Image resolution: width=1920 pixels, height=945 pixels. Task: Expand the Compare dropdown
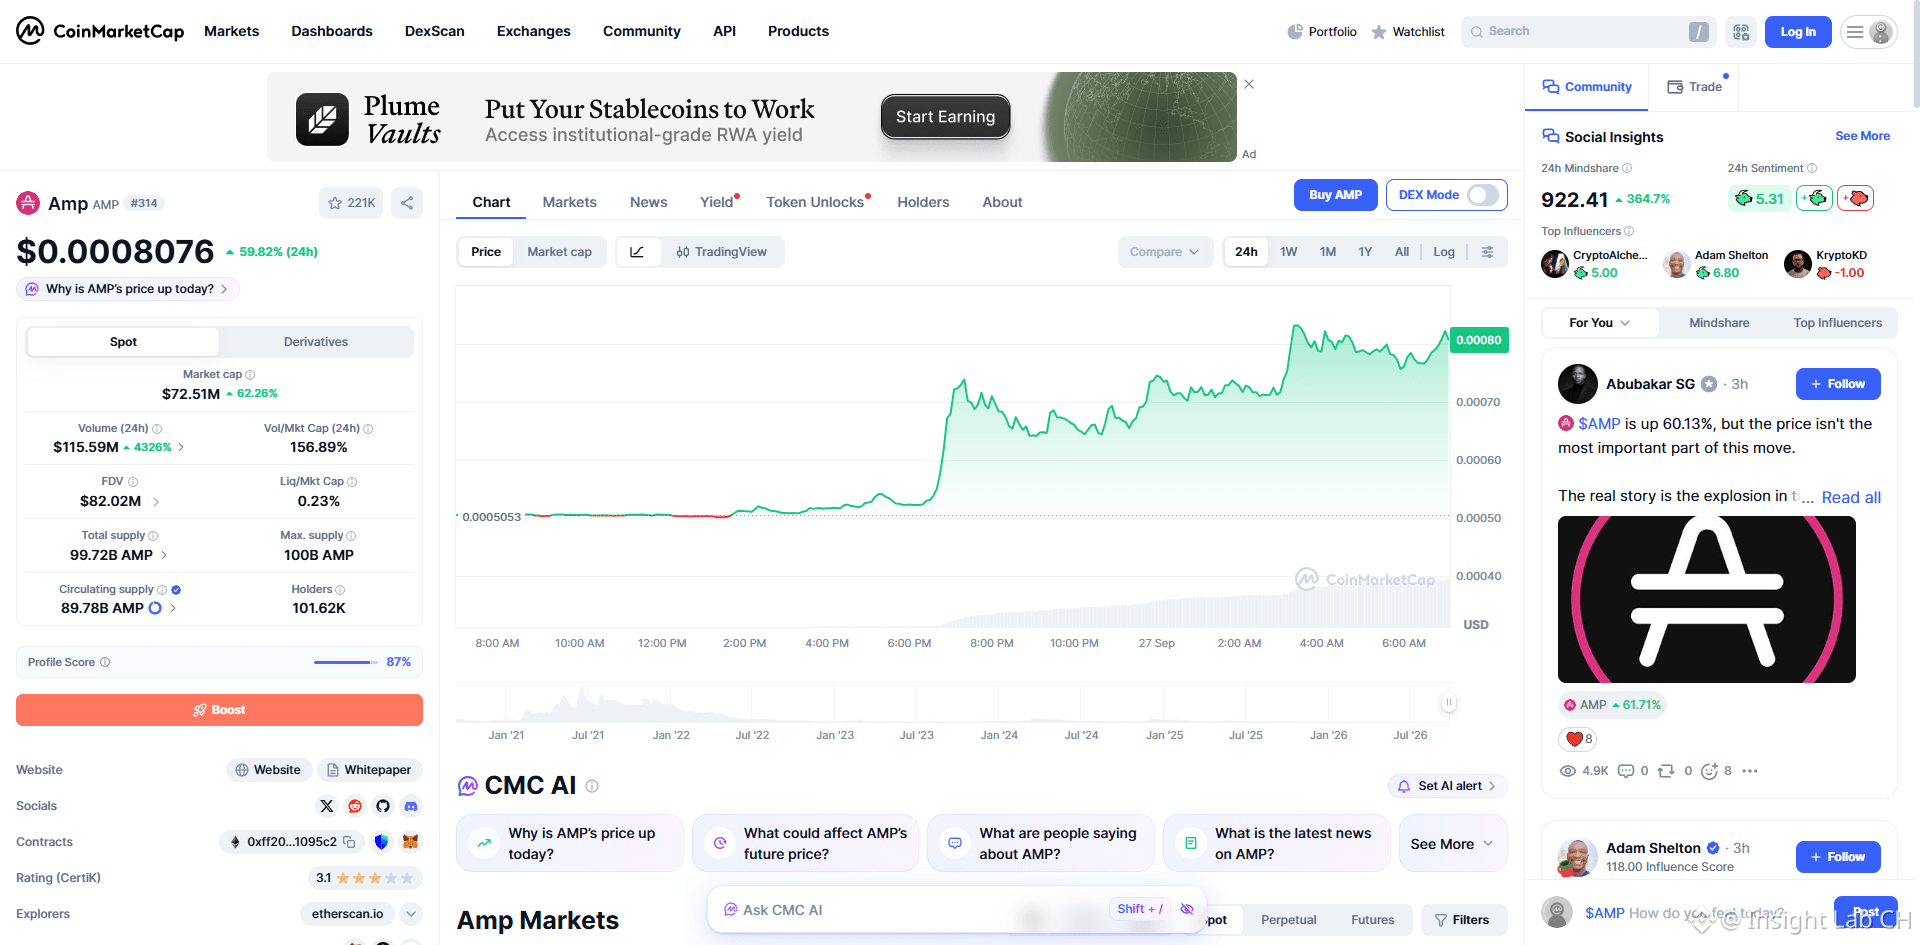click(1165, 252)
